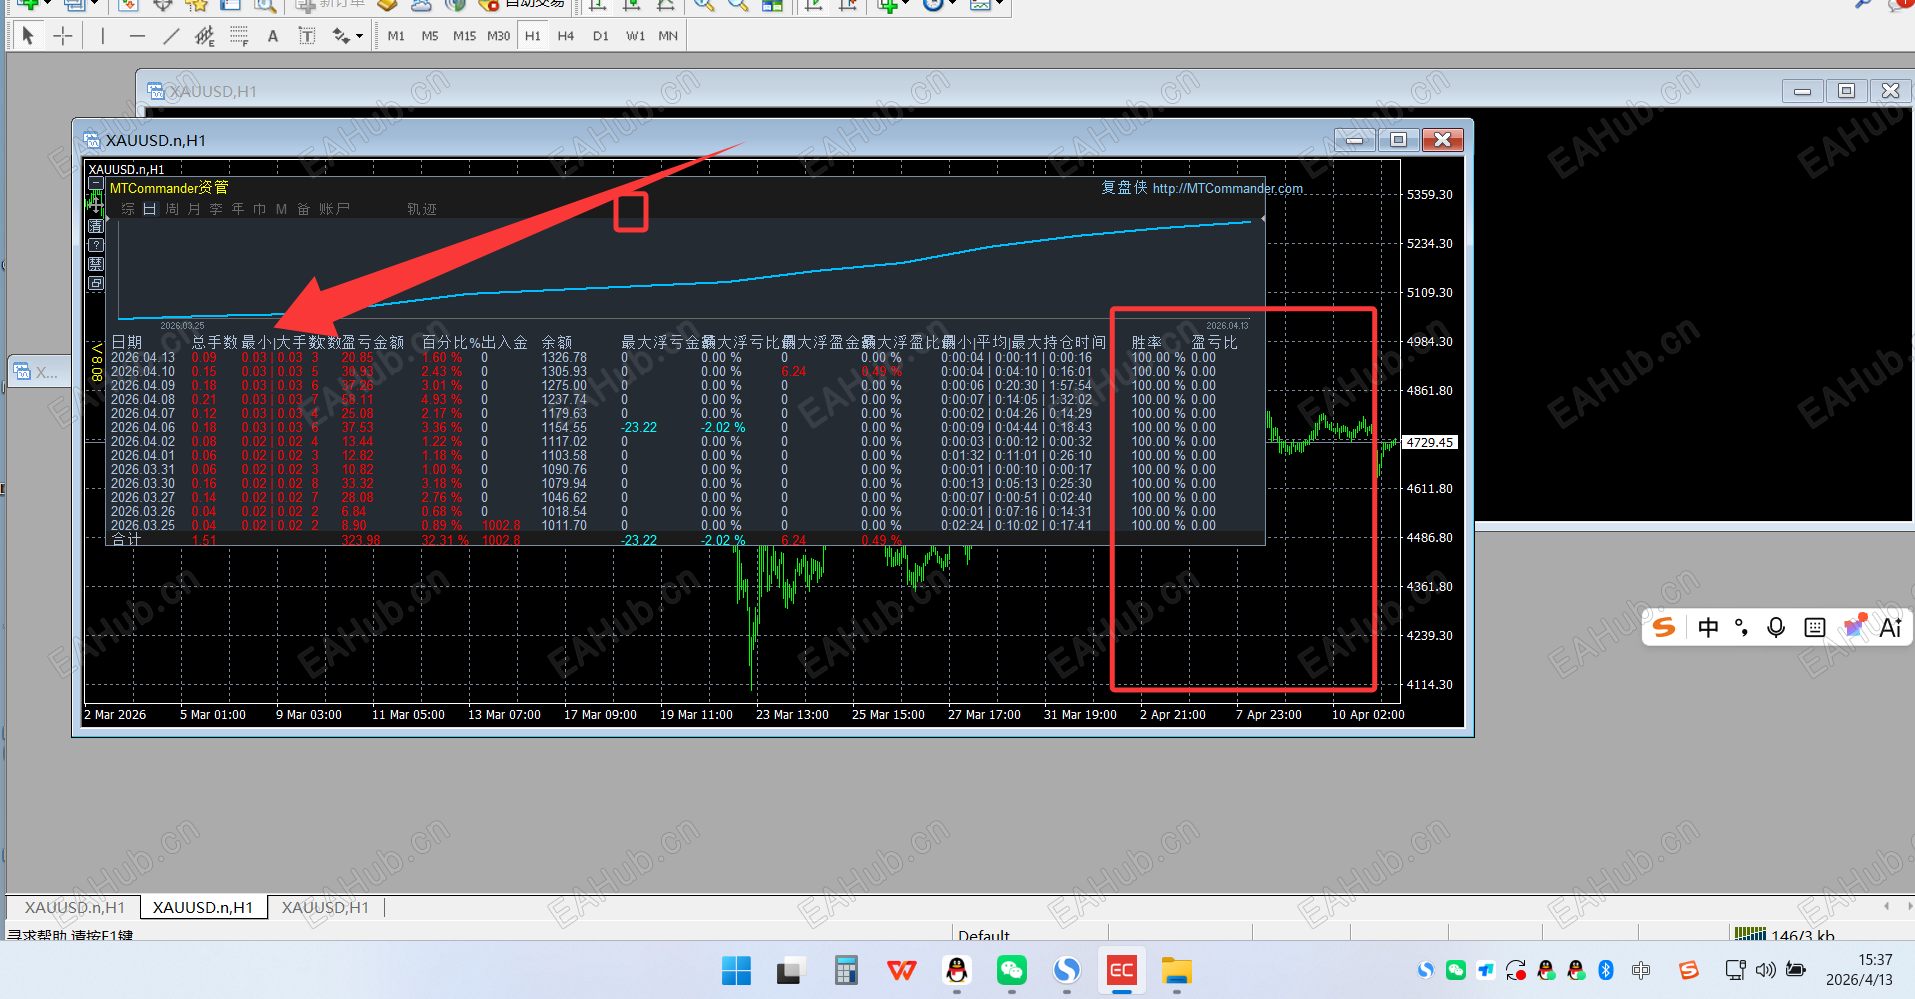Click the MTCommander restore-window sidebar icon

pyautogui.click(x=96, y=283)
